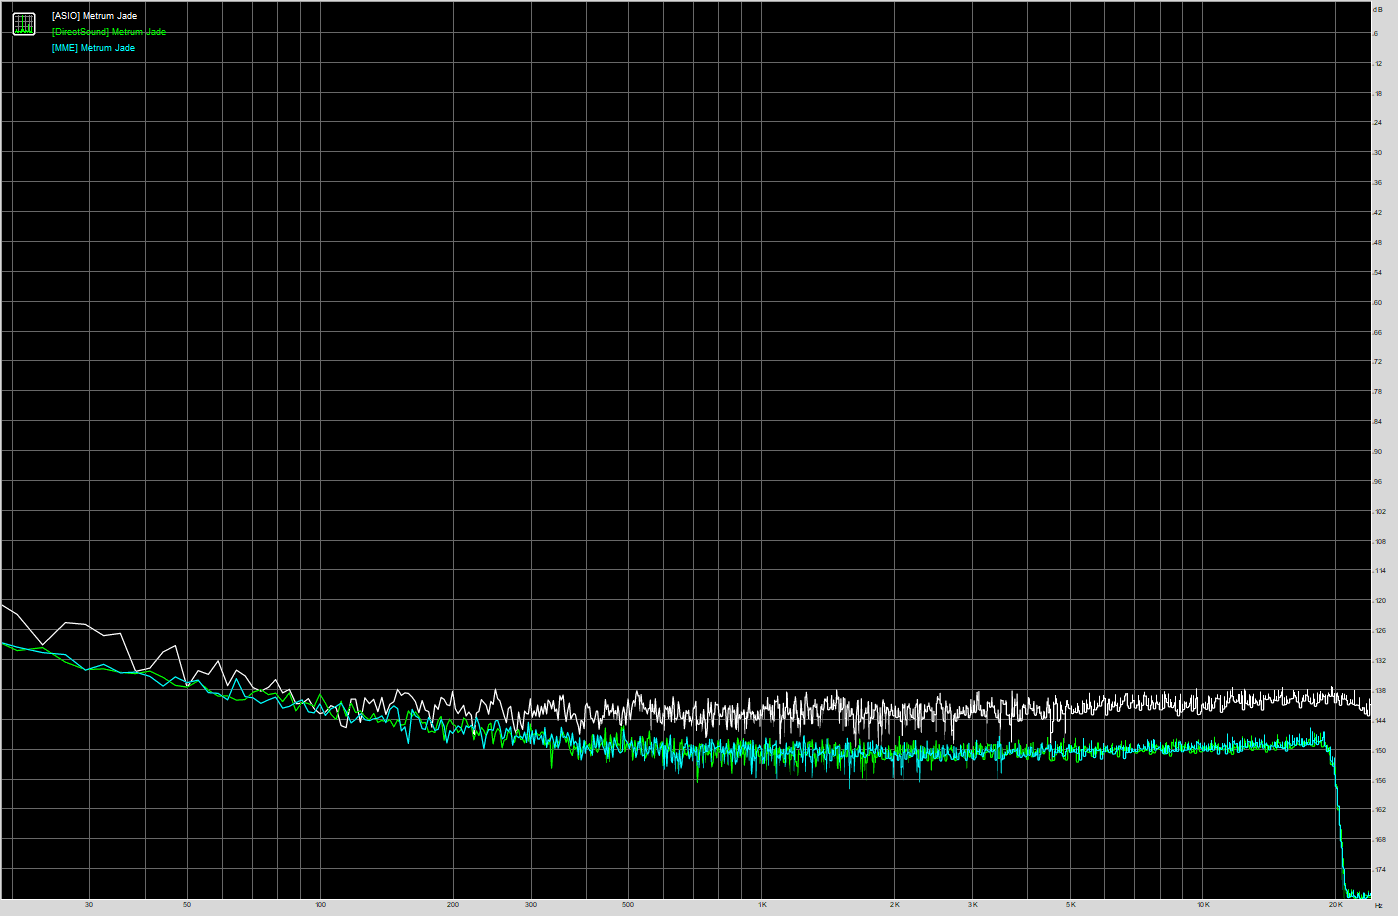Click the -150 dB level axis label
The height and width of the screenshot is (916, 1398).
coord(1380,750)
